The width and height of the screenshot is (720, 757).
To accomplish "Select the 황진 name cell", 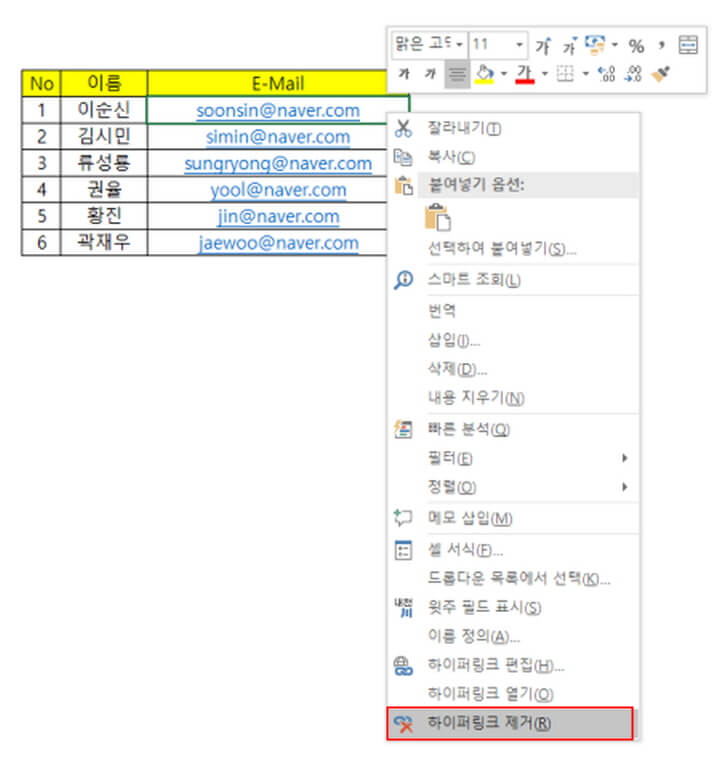I will coord(104,216).
